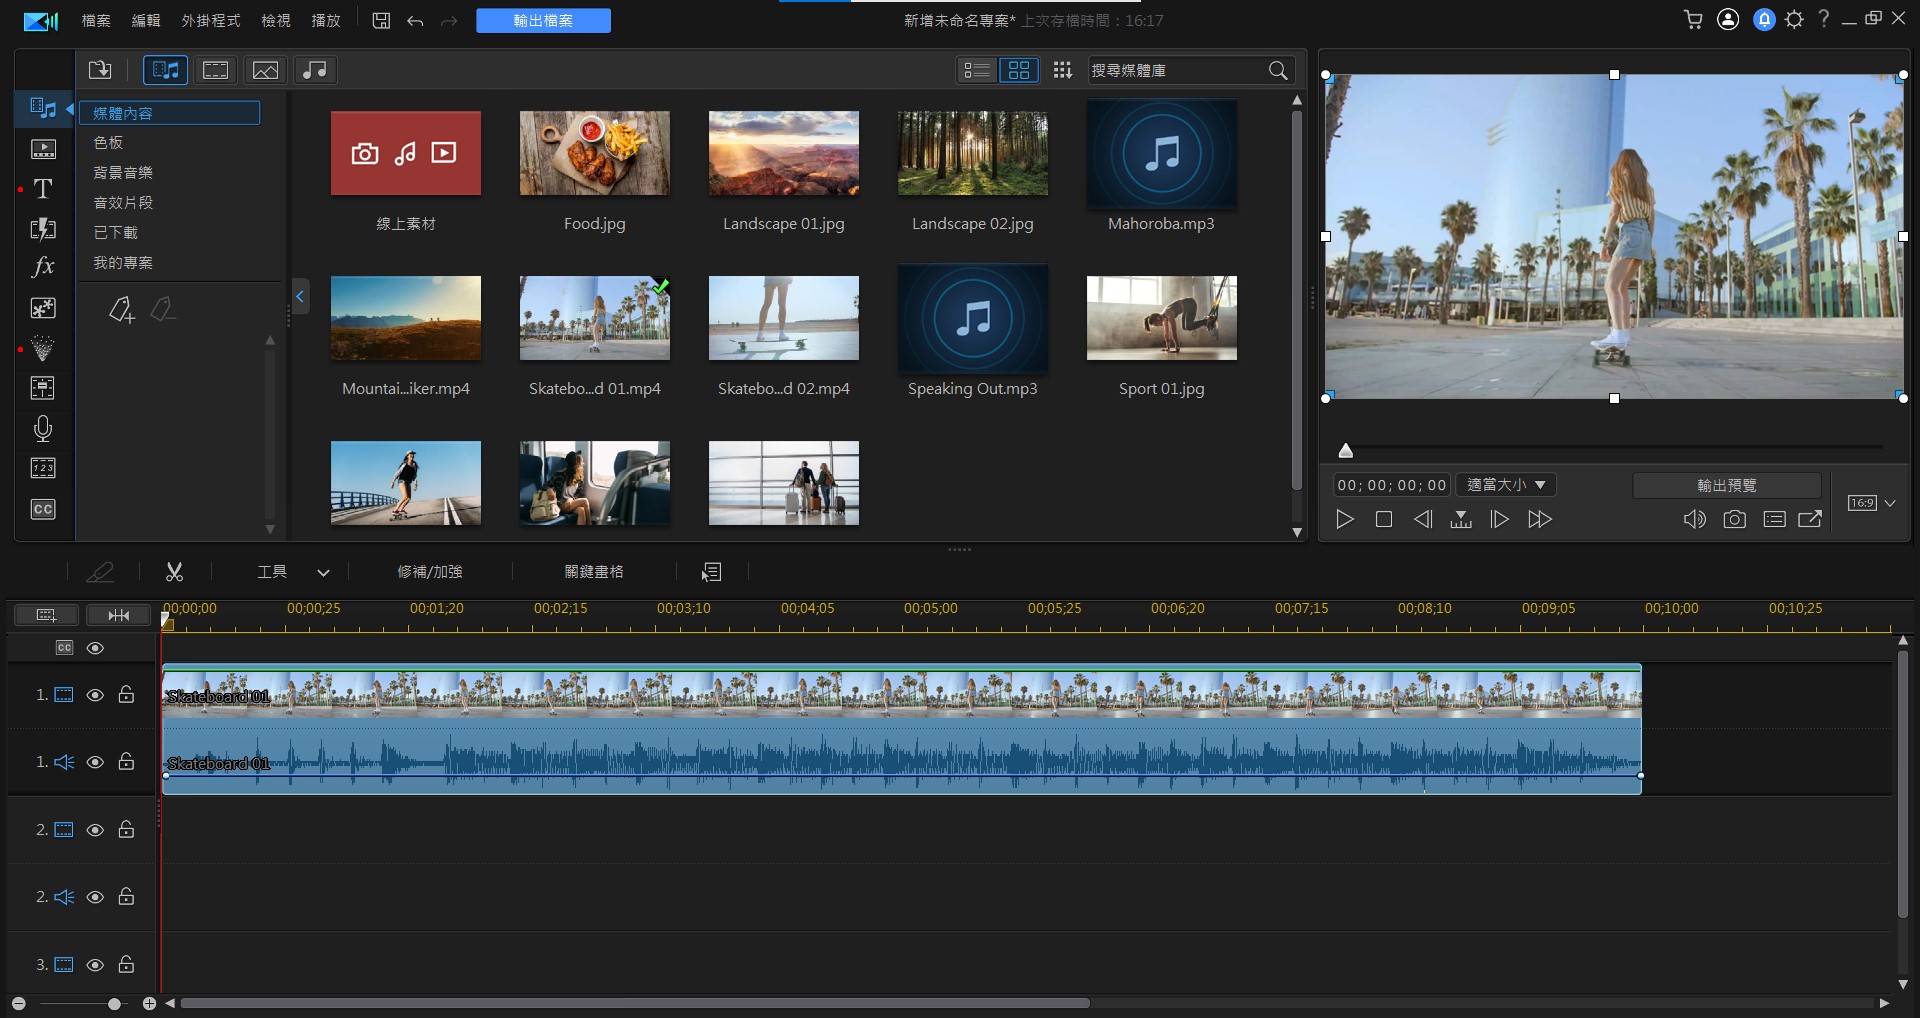Click the import media folder icon

point(100,70)
